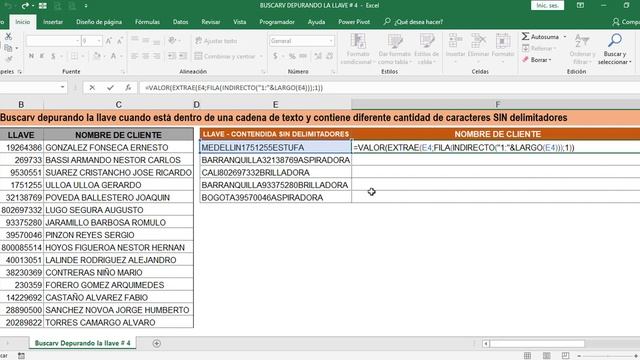This screenshot has width=640, height=360.
Task: Toggle bold N formatting
Action: (x=31, y=56)
